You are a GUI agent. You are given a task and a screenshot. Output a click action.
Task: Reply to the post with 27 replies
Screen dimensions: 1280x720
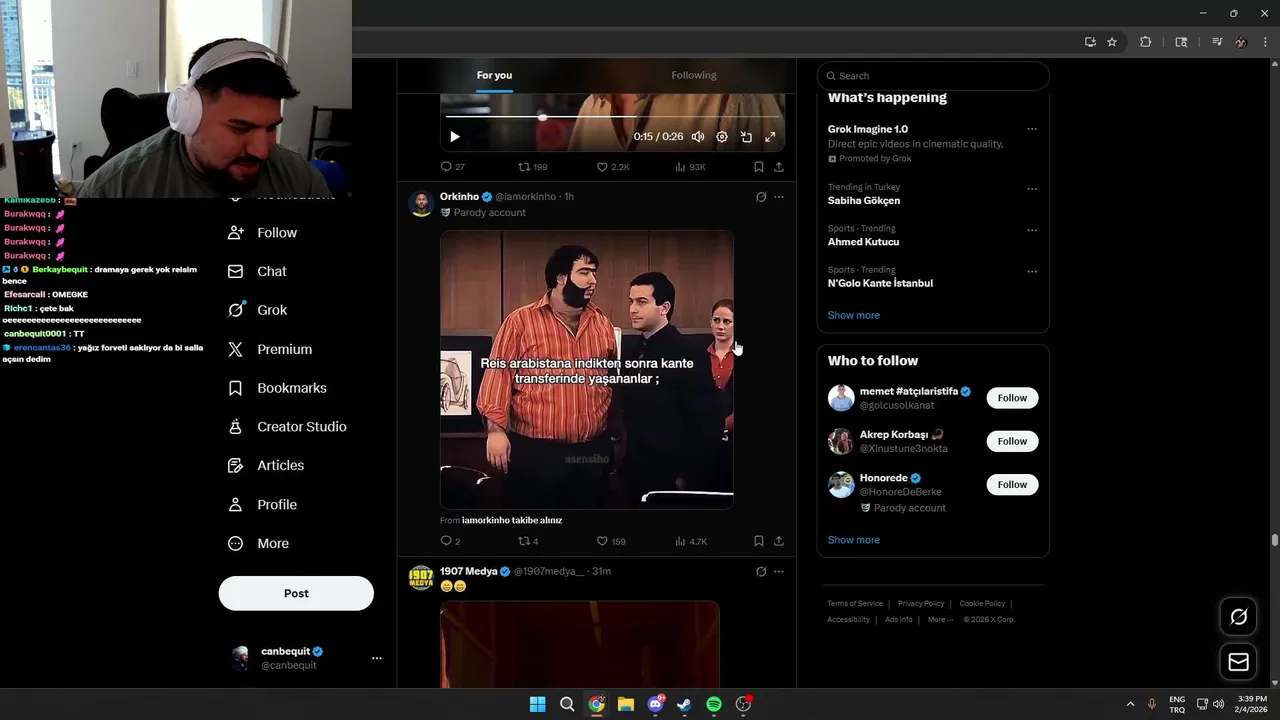click(452, 167)
